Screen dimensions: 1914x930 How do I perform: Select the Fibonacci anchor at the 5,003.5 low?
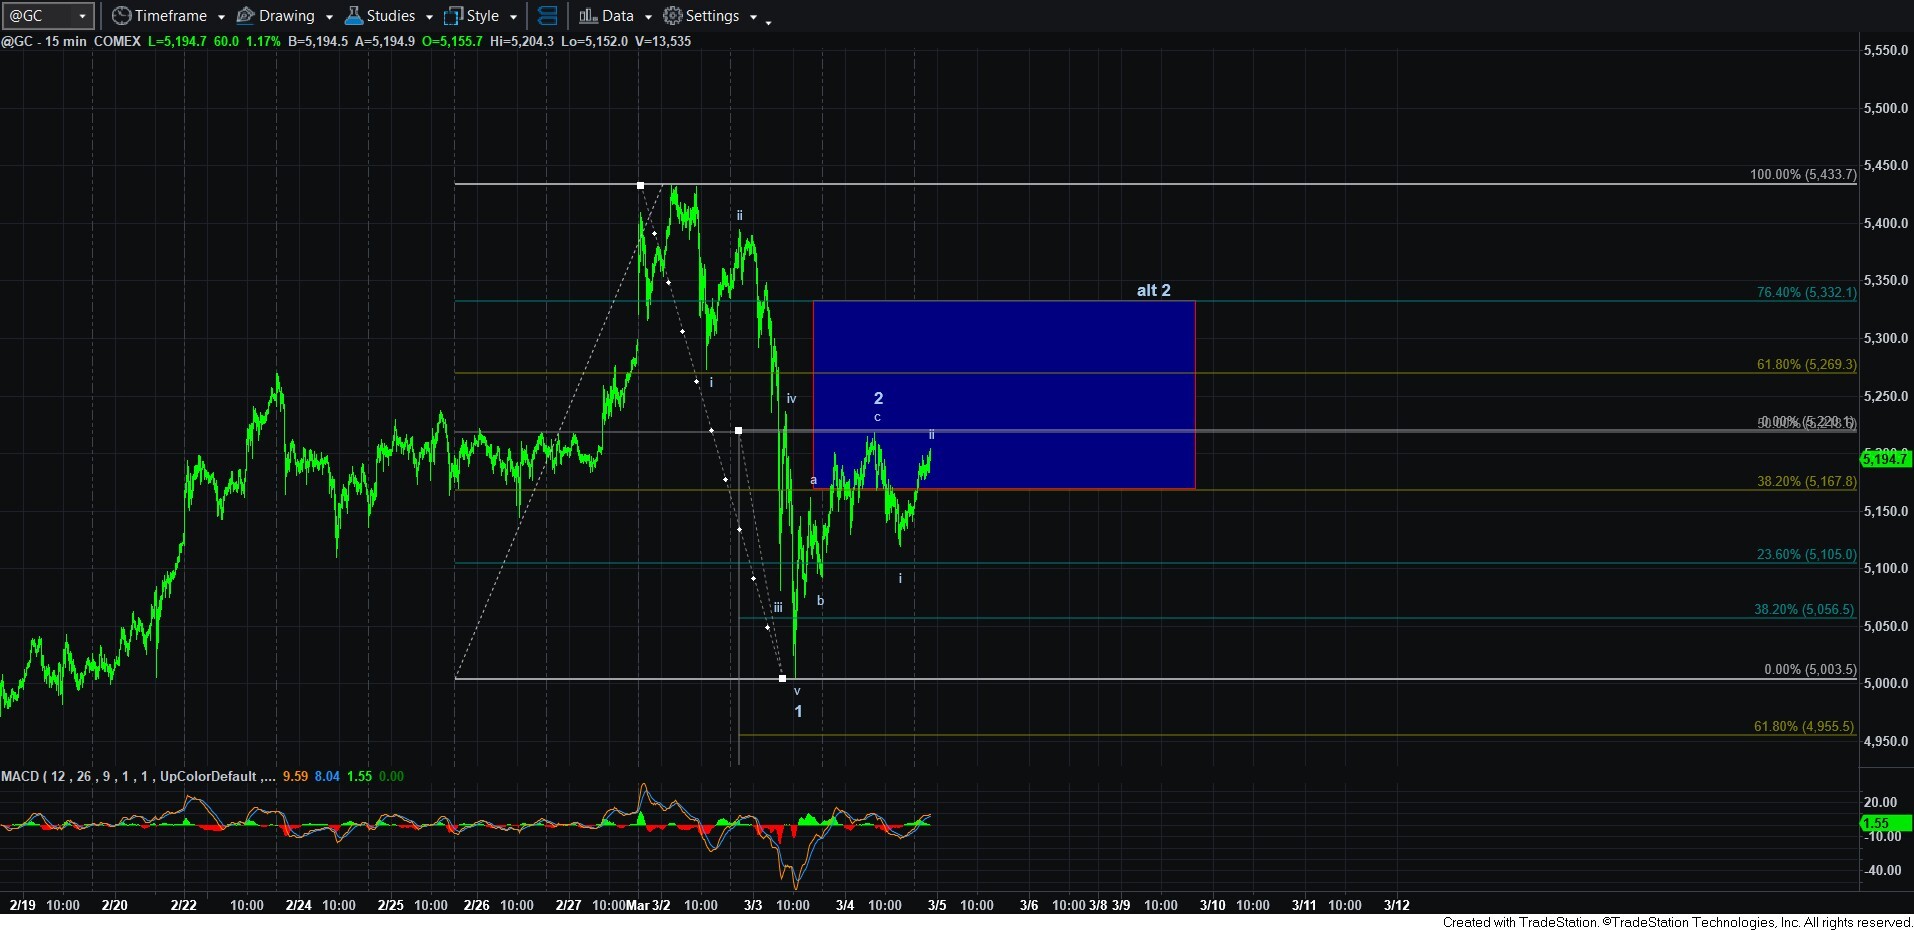[x=782, y=679]
